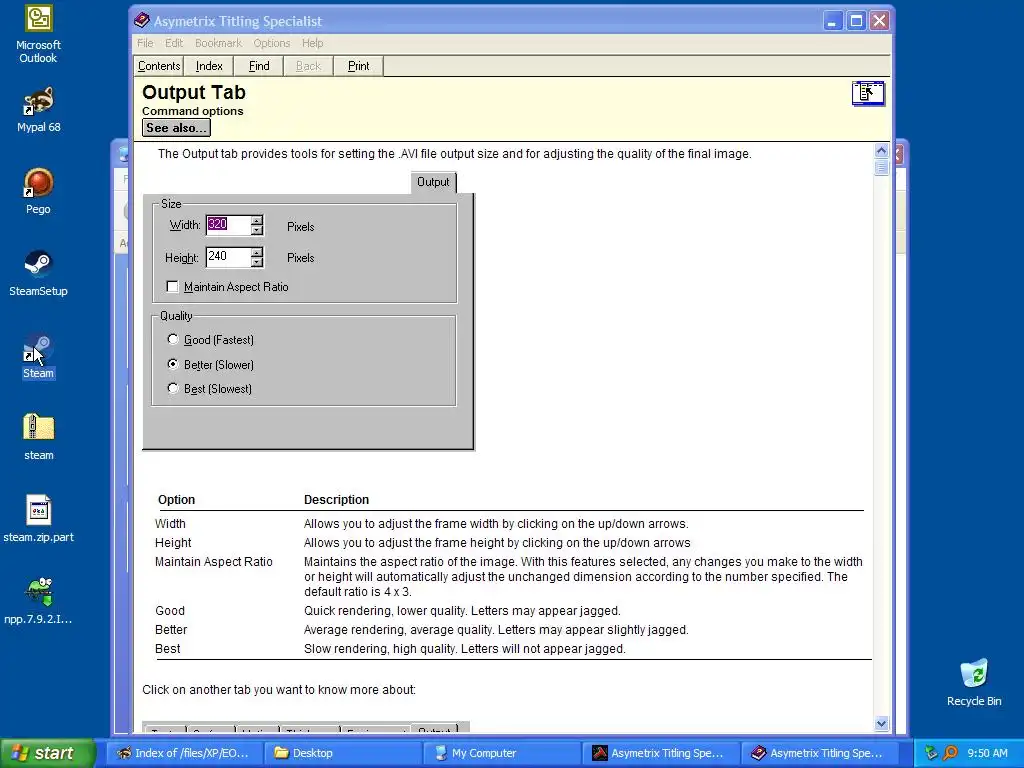Click the Height down arrow spinner
The width and height of the screenshot is (1024, 768).
click(257, 262)
